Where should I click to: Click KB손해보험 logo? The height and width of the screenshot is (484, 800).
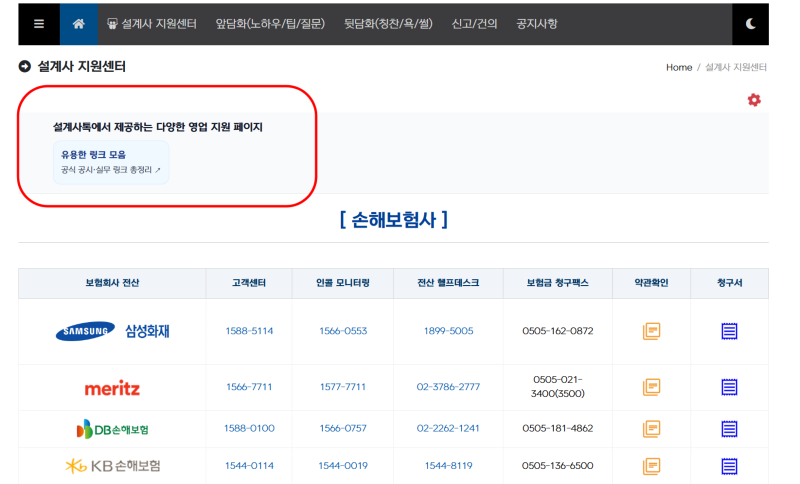click(x=112, y=466)
